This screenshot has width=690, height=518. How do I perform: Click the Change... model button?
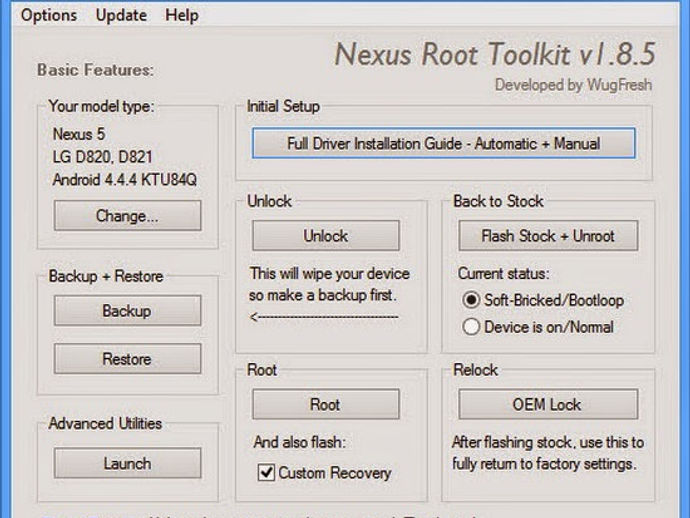(127, 216)
